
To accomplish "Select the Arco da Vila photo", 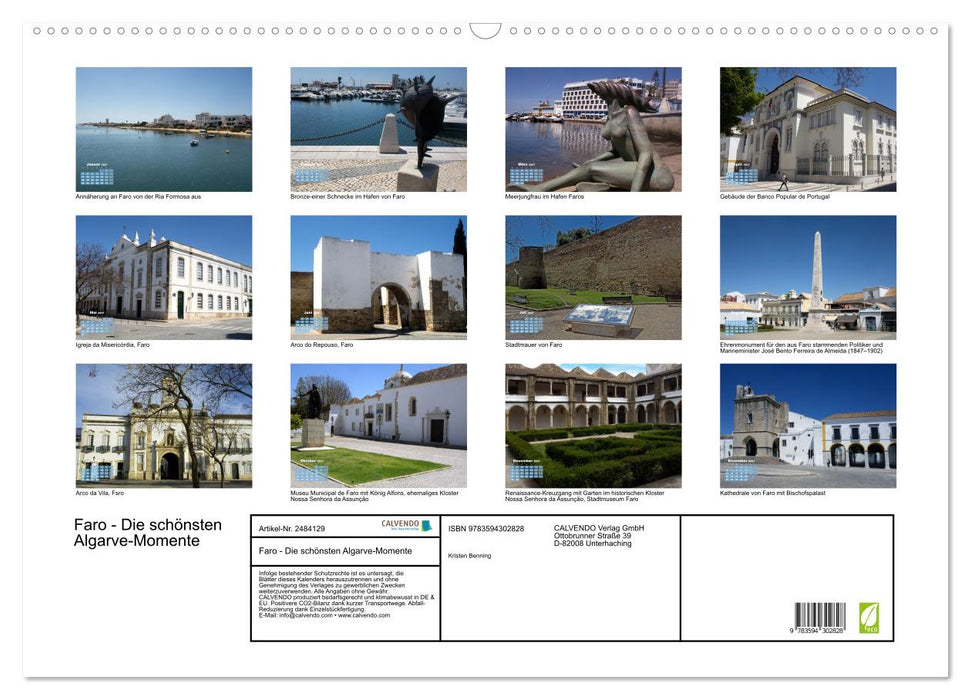I will [x=163, y=426].
